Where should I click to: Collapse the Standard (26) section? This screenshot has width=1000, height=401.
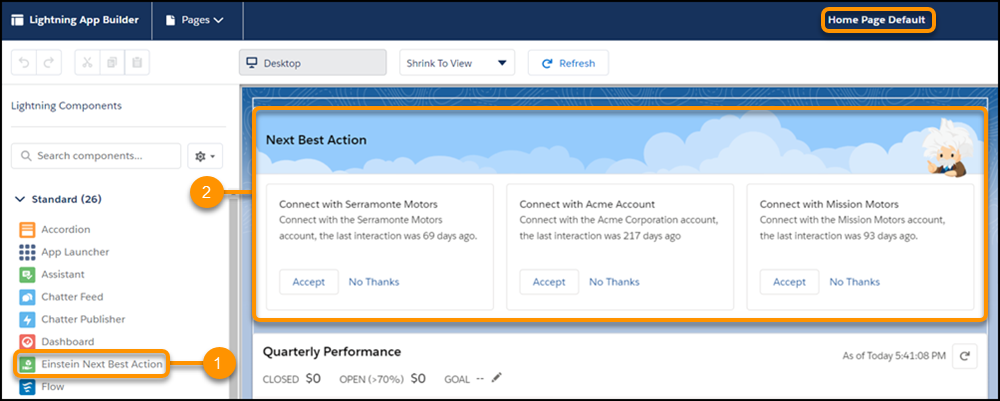20,200
